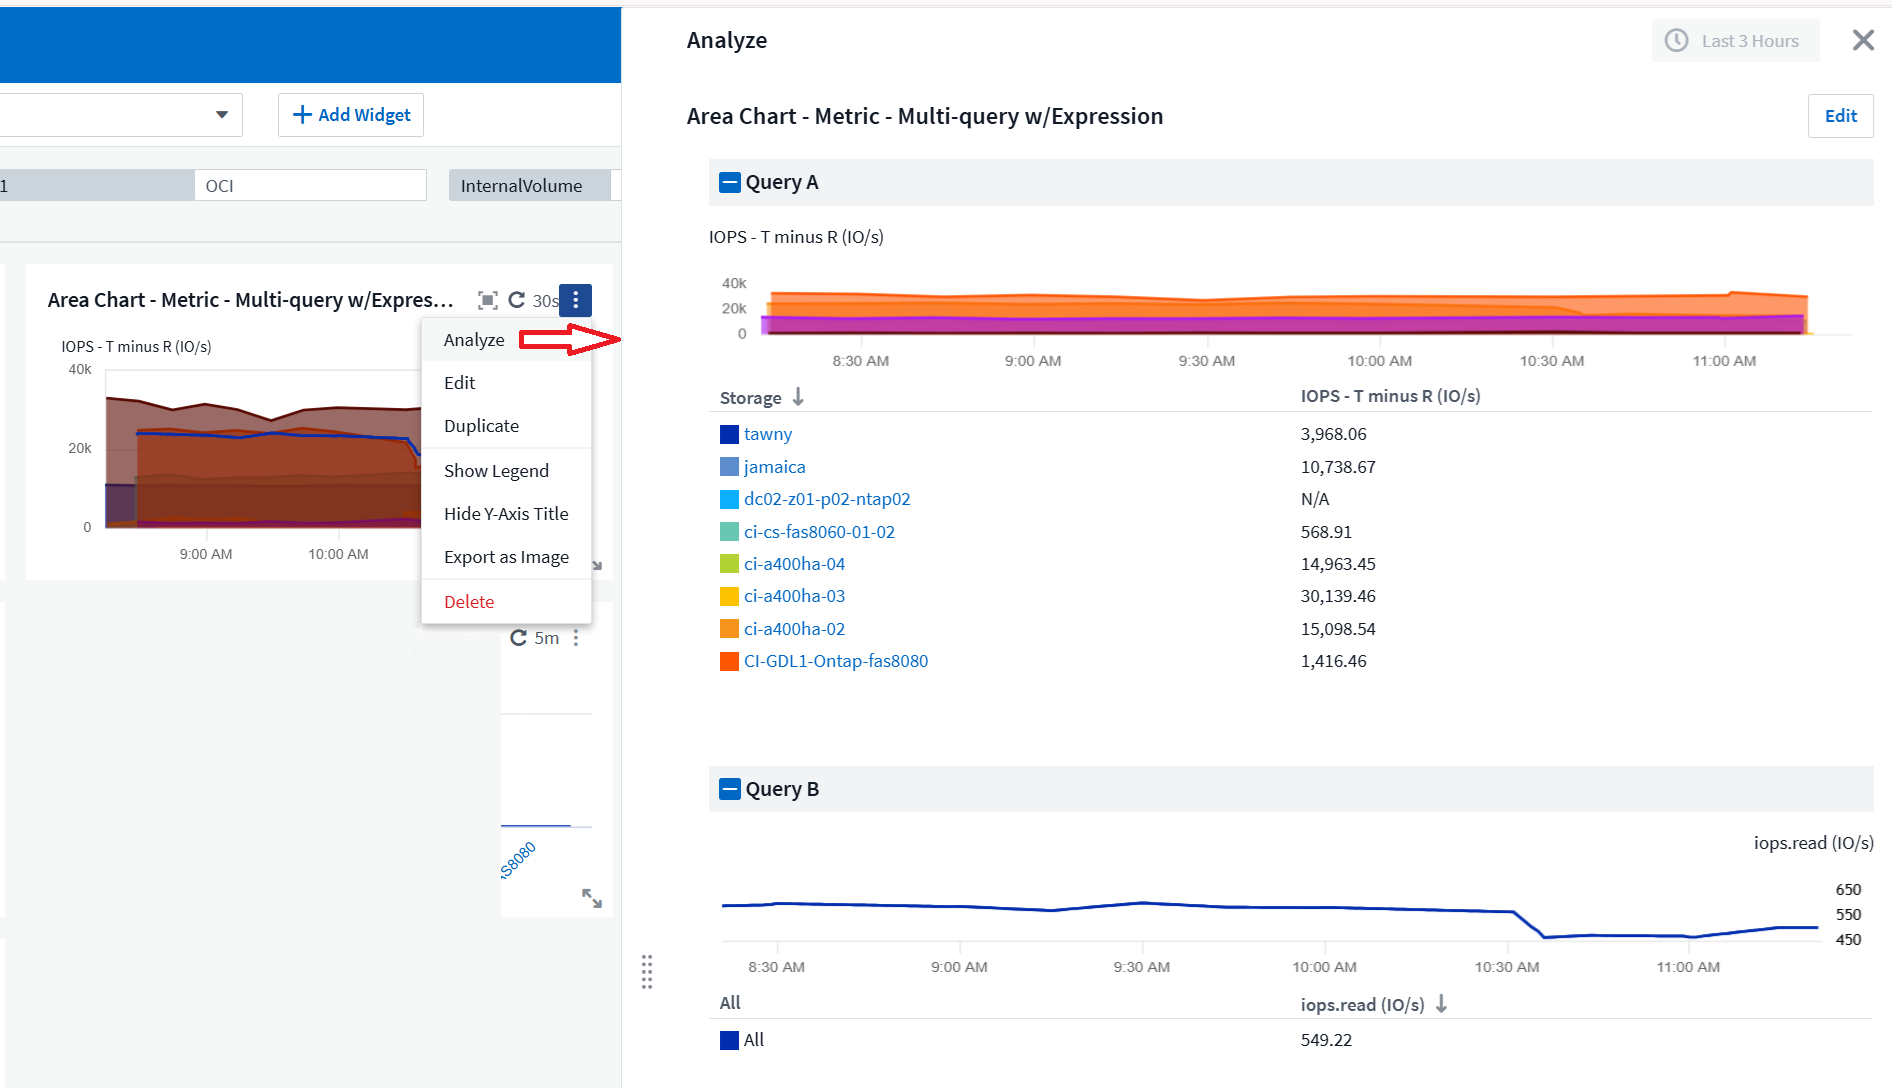Select Duplicate from the context menu
Viewport: 1892px width, 1088px height.
coord(481,425)
